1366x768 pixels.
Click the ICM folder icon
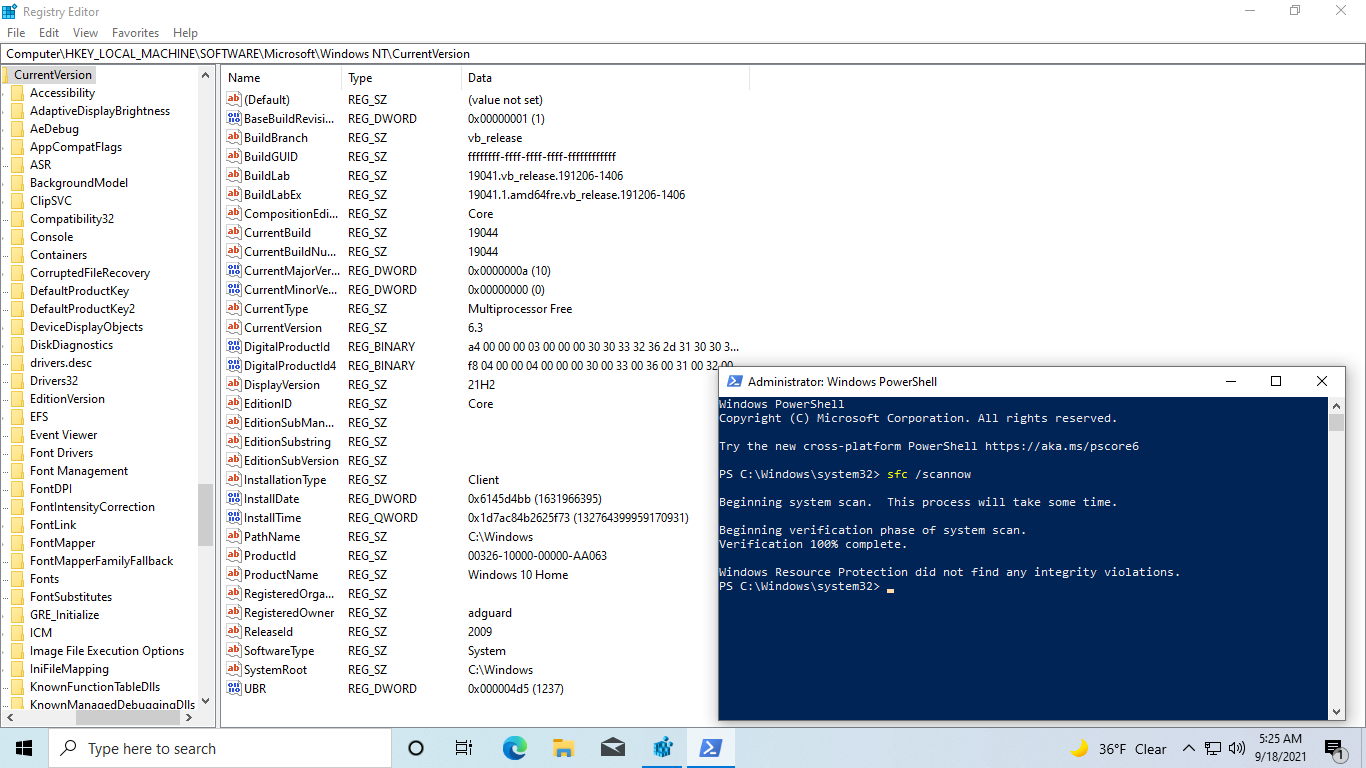point(17,633)
